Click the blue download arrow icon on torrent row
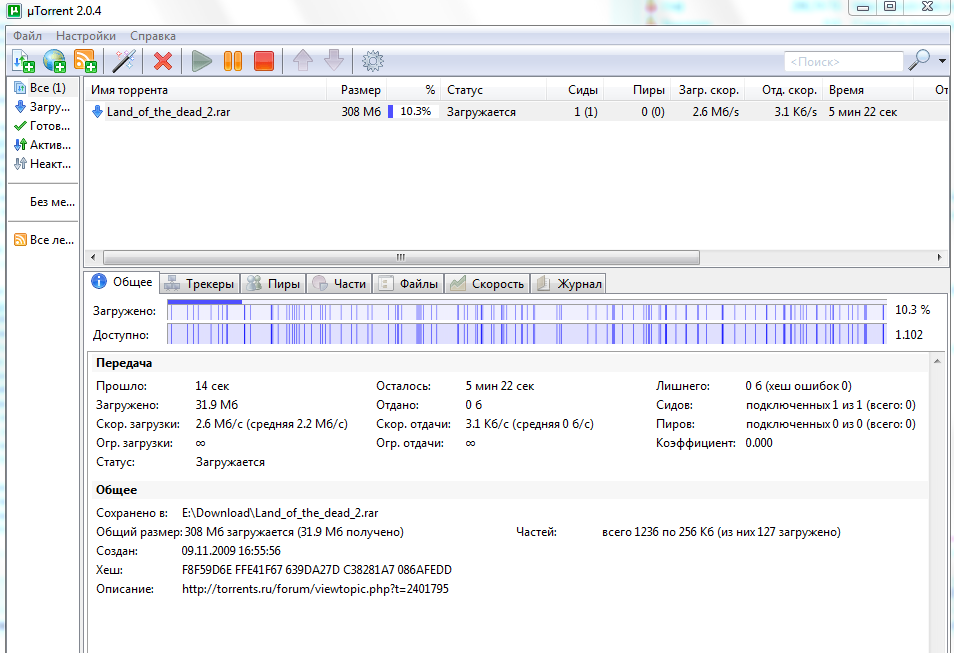954x653 pixels. coord(97,112)
